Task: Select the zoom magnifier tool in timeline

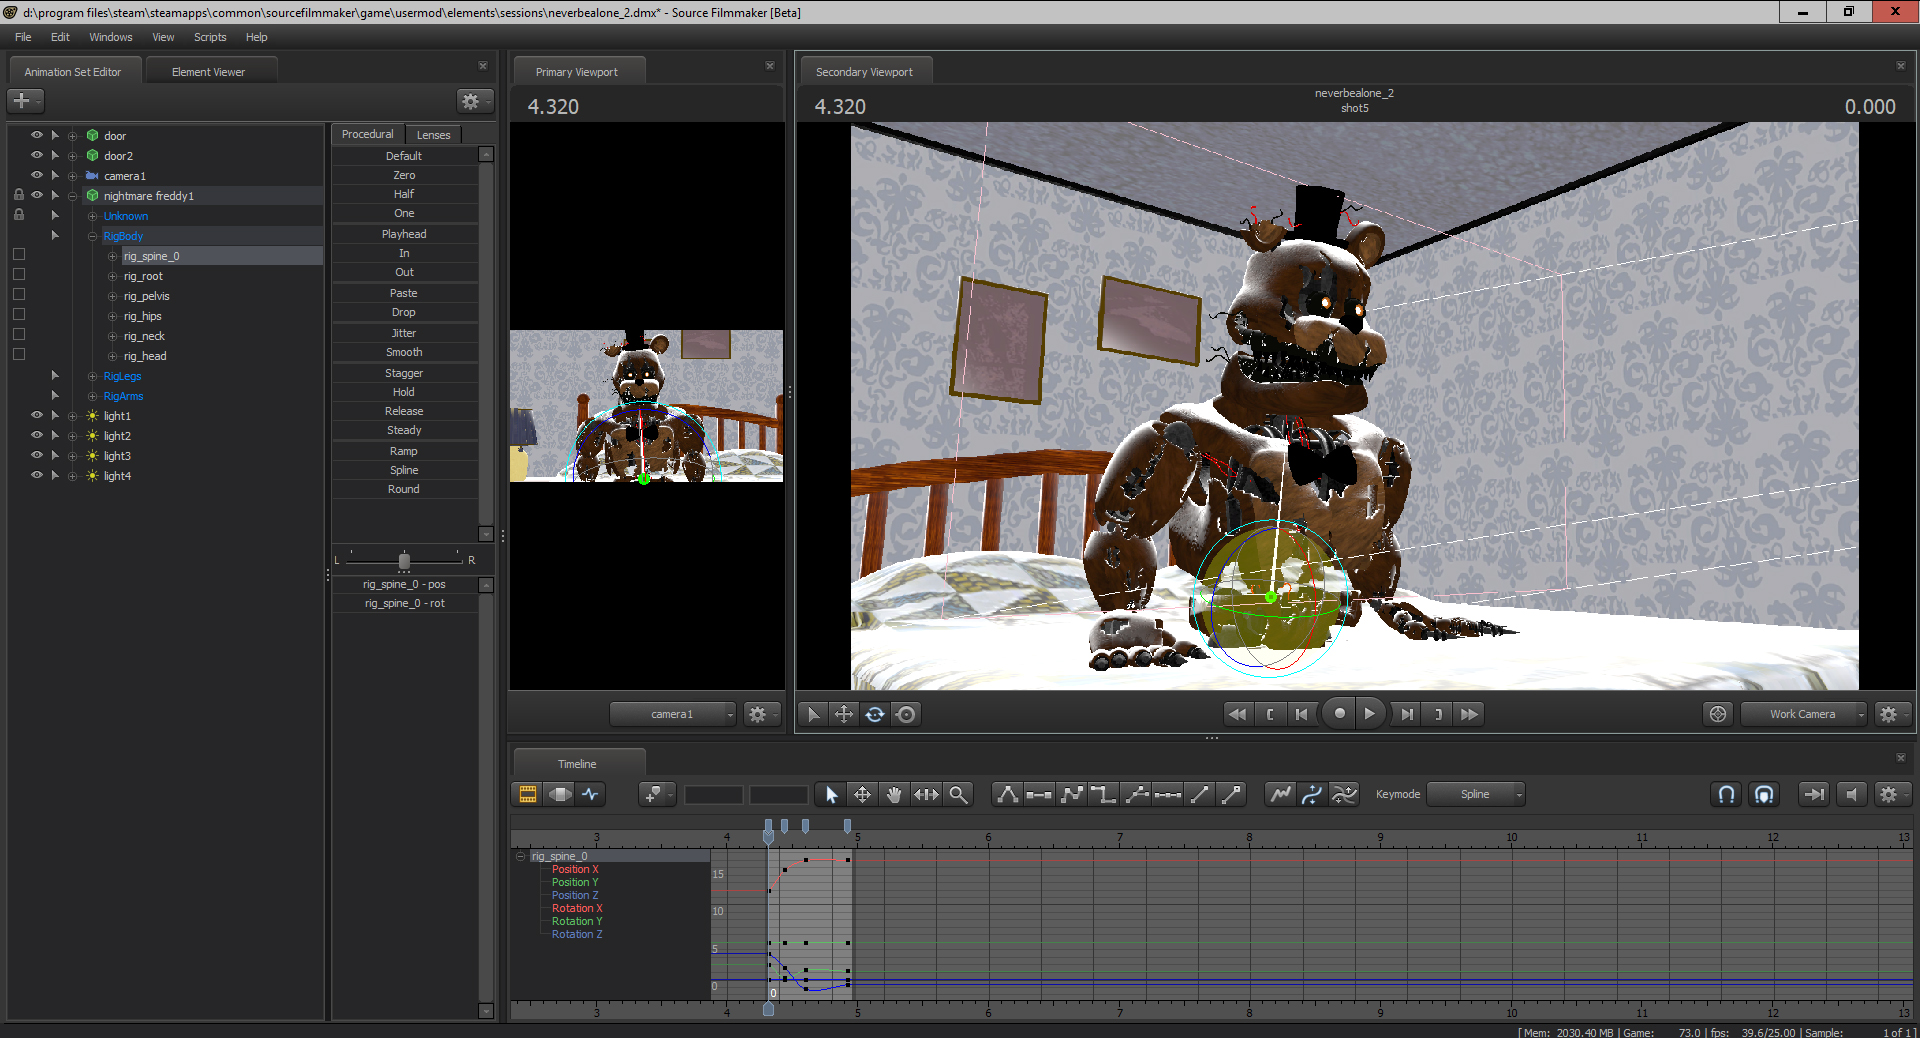Action: pos(958,794)
